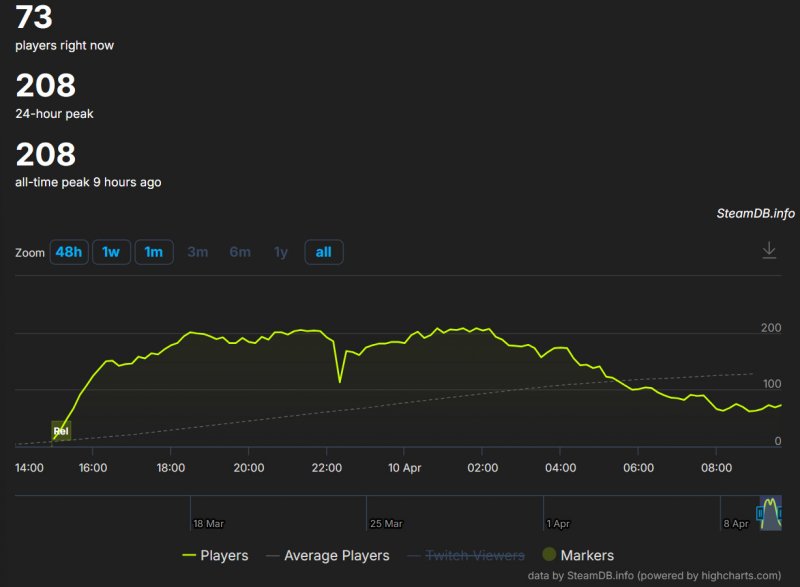Click the left navigator resize handle
The width and height of the screenshot is (800, 587).
click(759, 513)
